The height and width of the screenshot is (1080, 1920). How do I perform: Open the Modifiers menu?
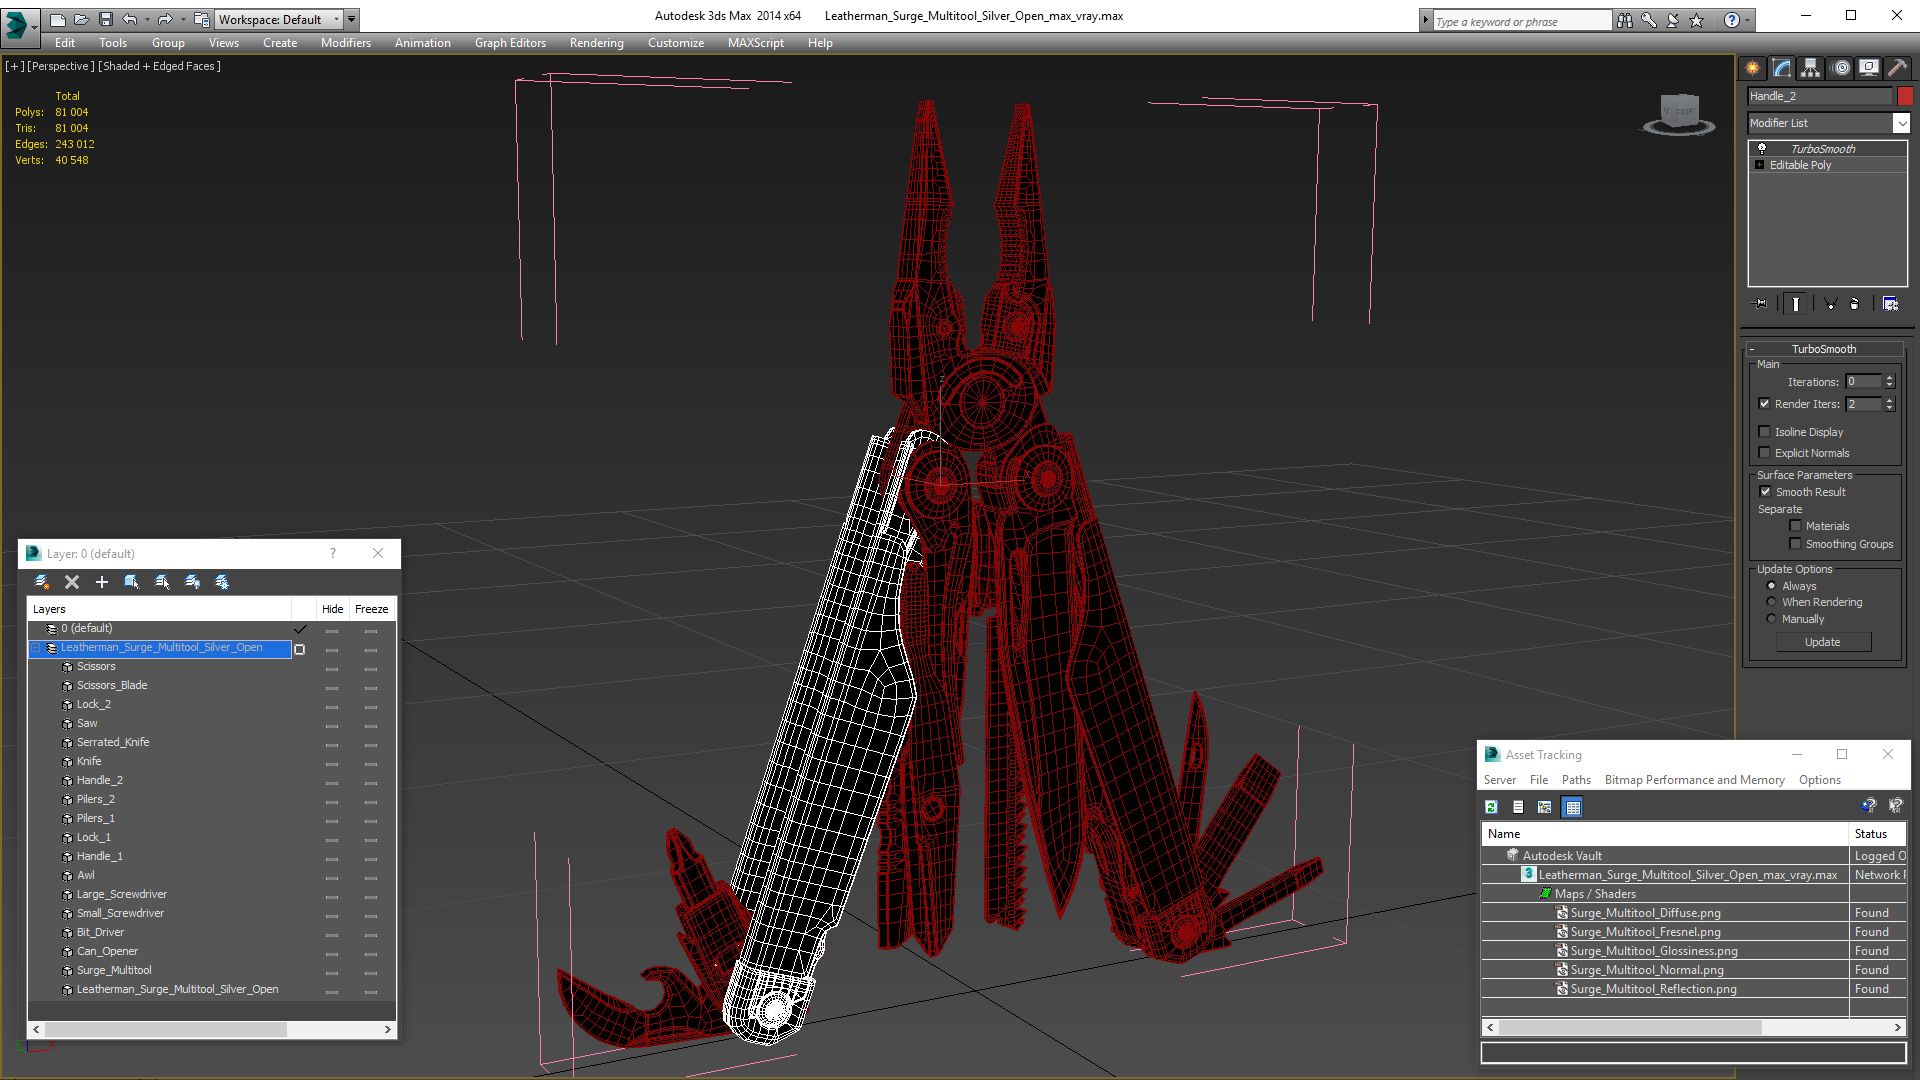point(345,43)
